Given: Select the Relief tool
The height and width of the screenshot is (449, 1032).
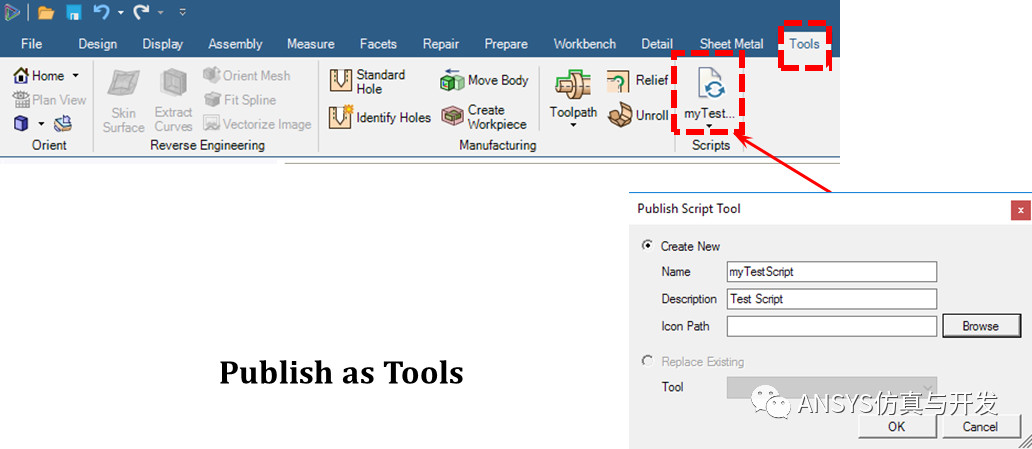Looking at the screenshot, I should point(637,81).
